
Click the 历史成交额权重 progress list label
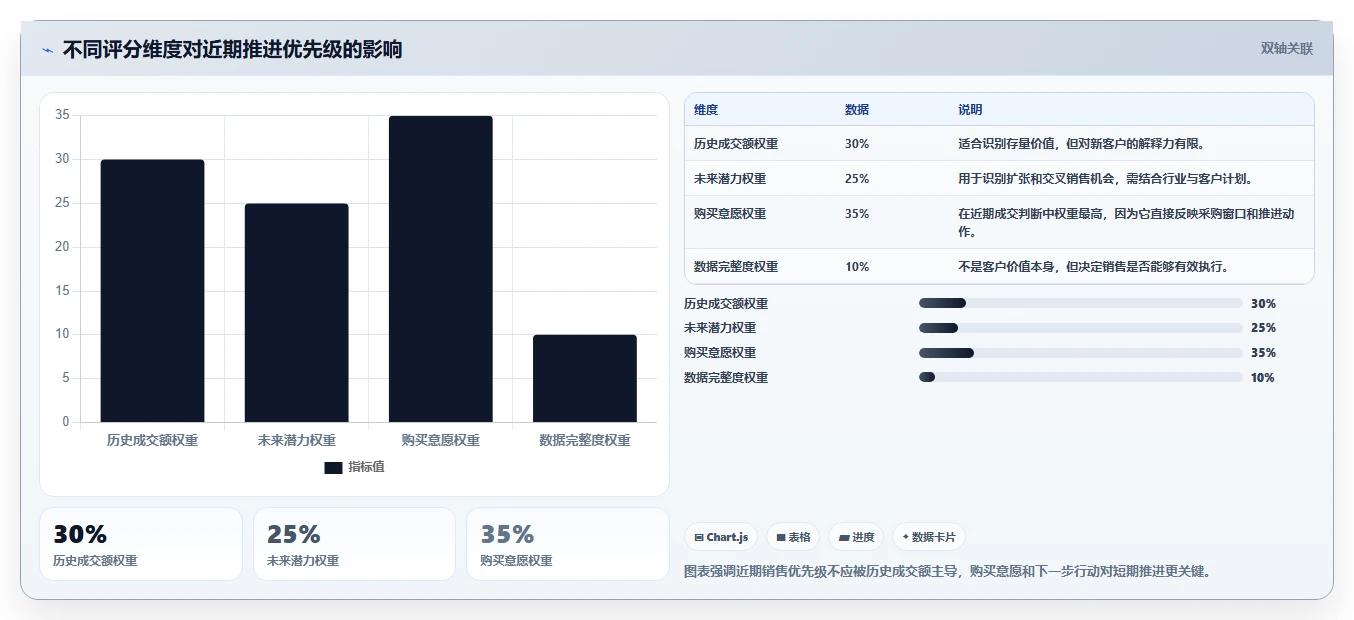pyautogui.click(x=726, y=304)
